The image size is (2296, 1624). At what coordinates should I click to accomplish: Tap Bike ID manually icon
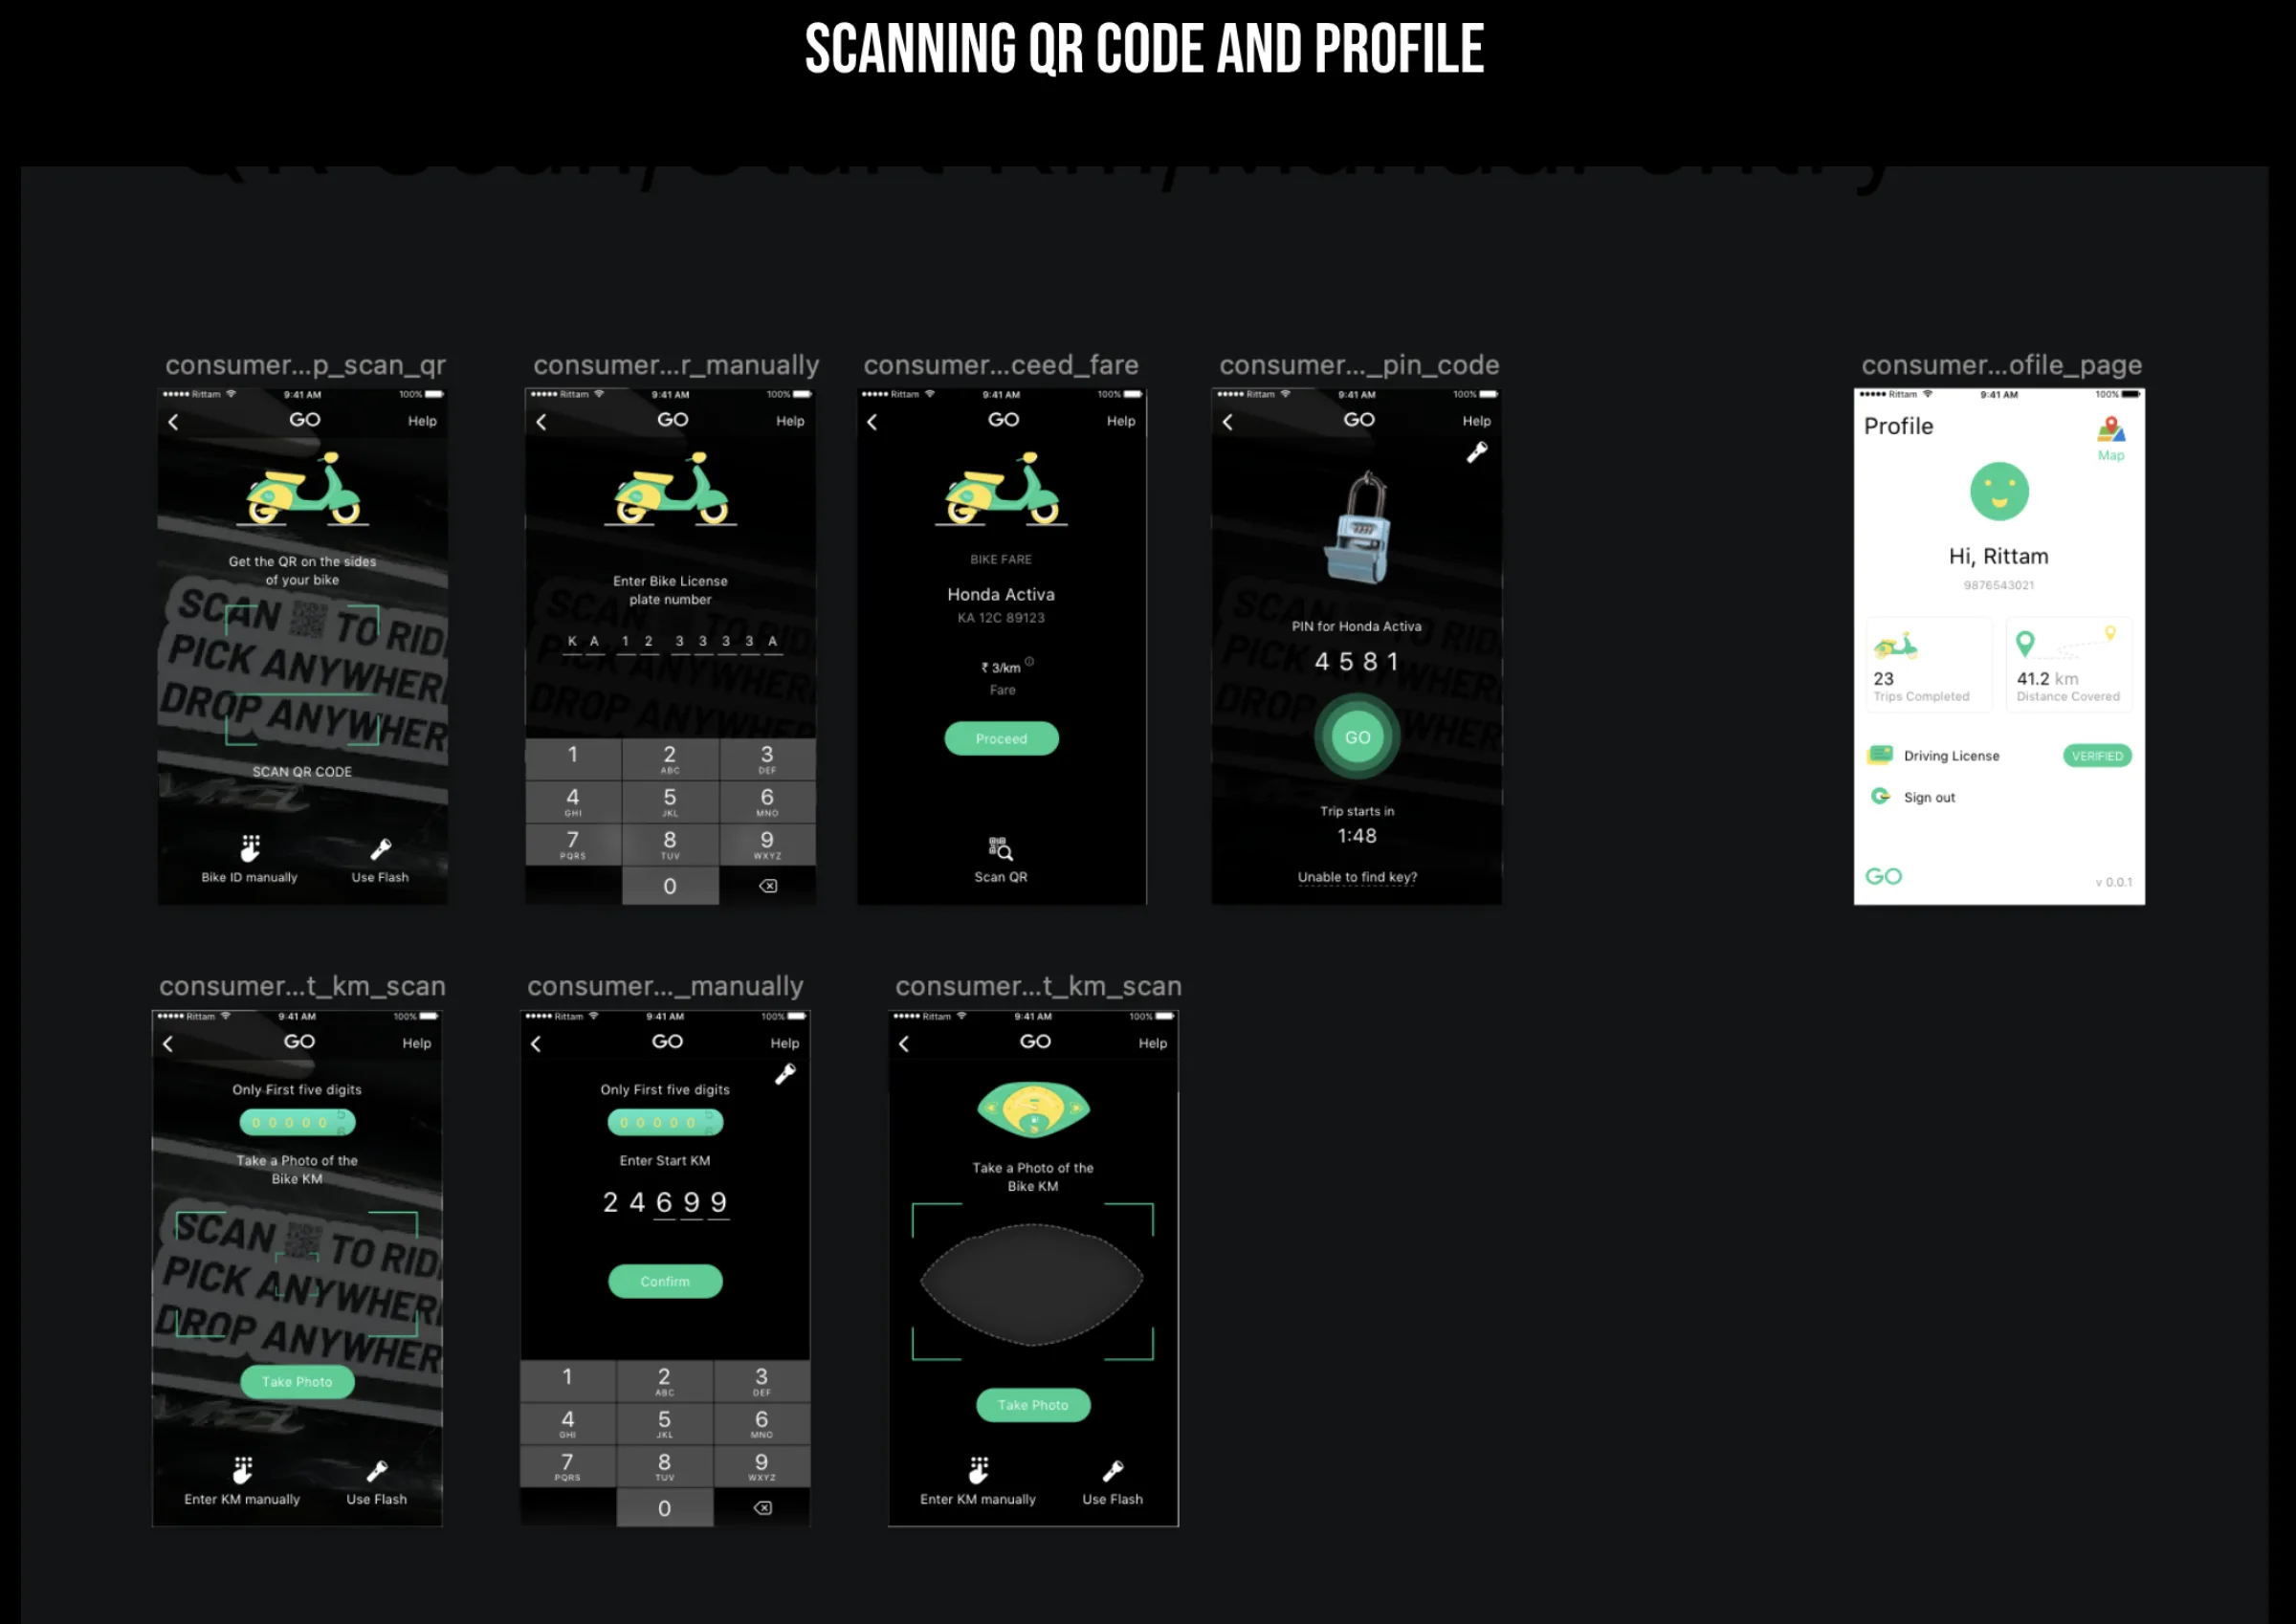click(x=250, y=849)
